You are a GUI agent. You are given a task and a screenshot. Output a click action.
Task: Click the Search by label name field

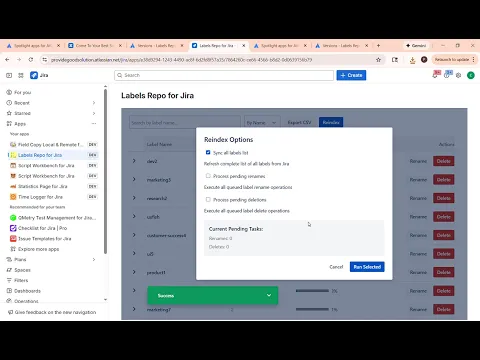pos(185,123)
